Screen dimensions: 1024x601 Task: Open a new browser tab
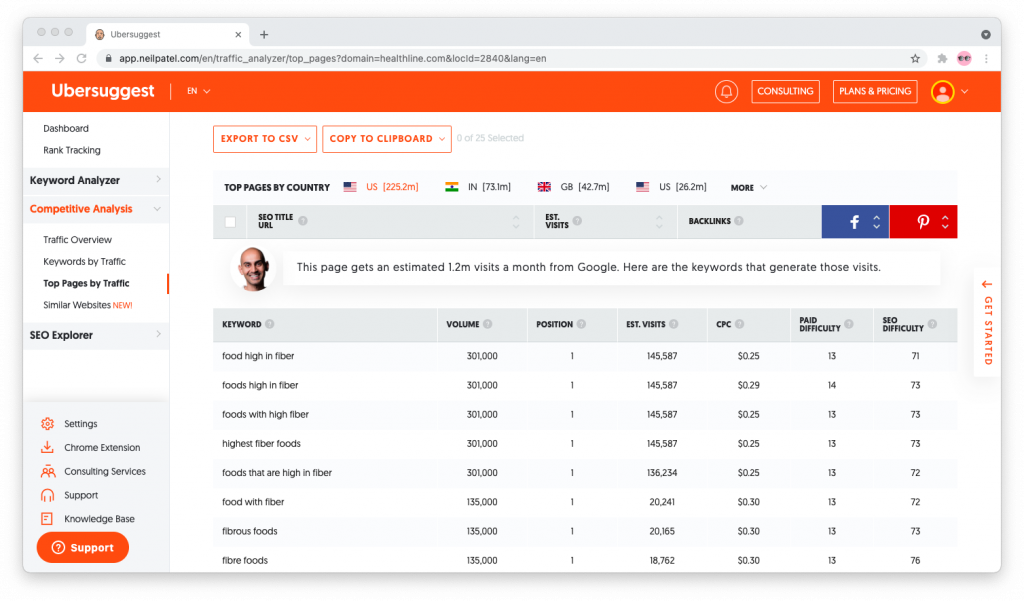[264, 35]
